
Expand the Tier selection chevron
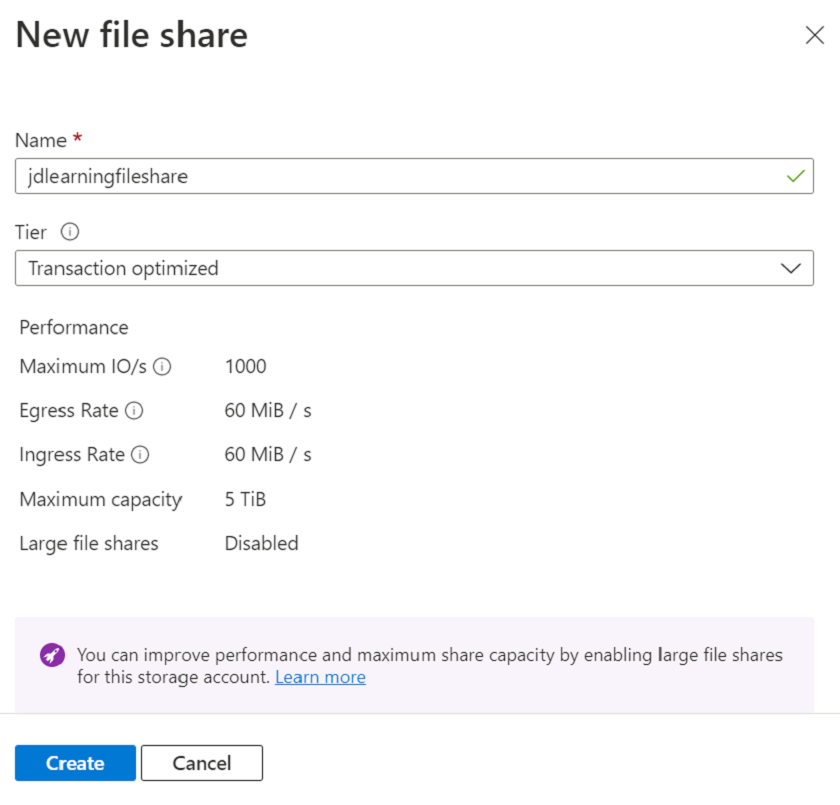click(x=790, y=268)
